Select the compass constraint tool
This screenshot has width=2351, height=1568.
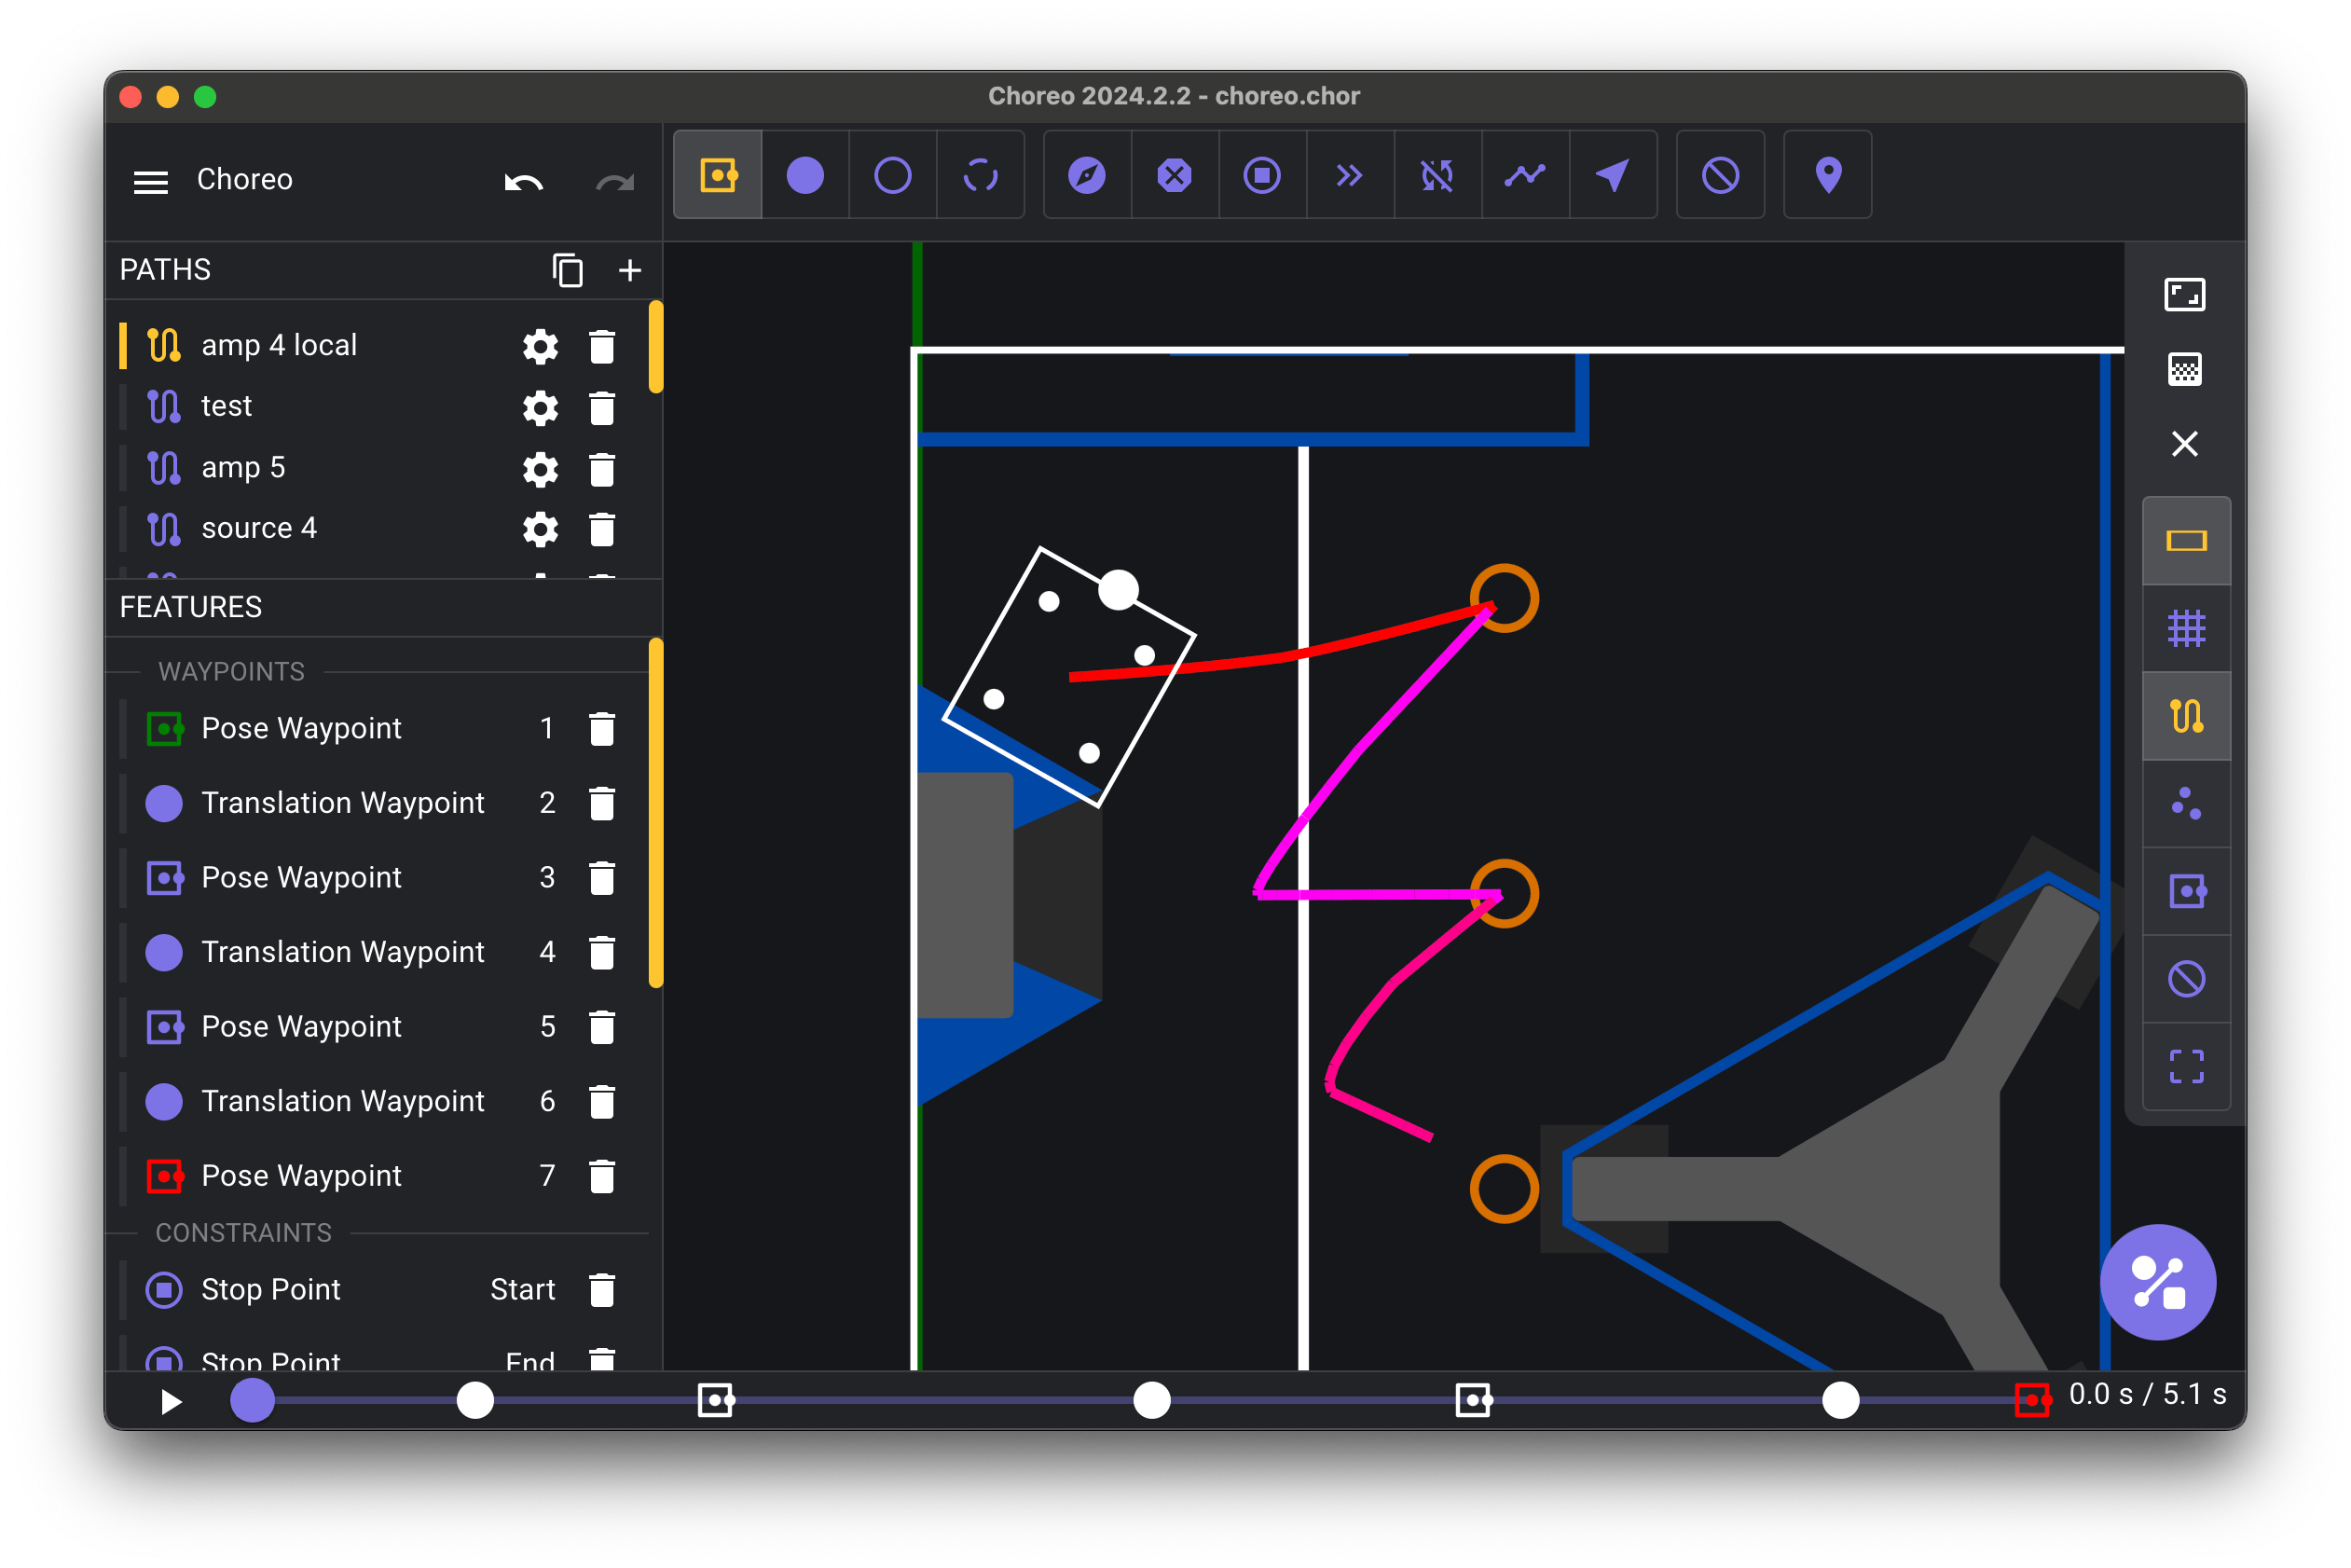click(x=1086, y=176)
